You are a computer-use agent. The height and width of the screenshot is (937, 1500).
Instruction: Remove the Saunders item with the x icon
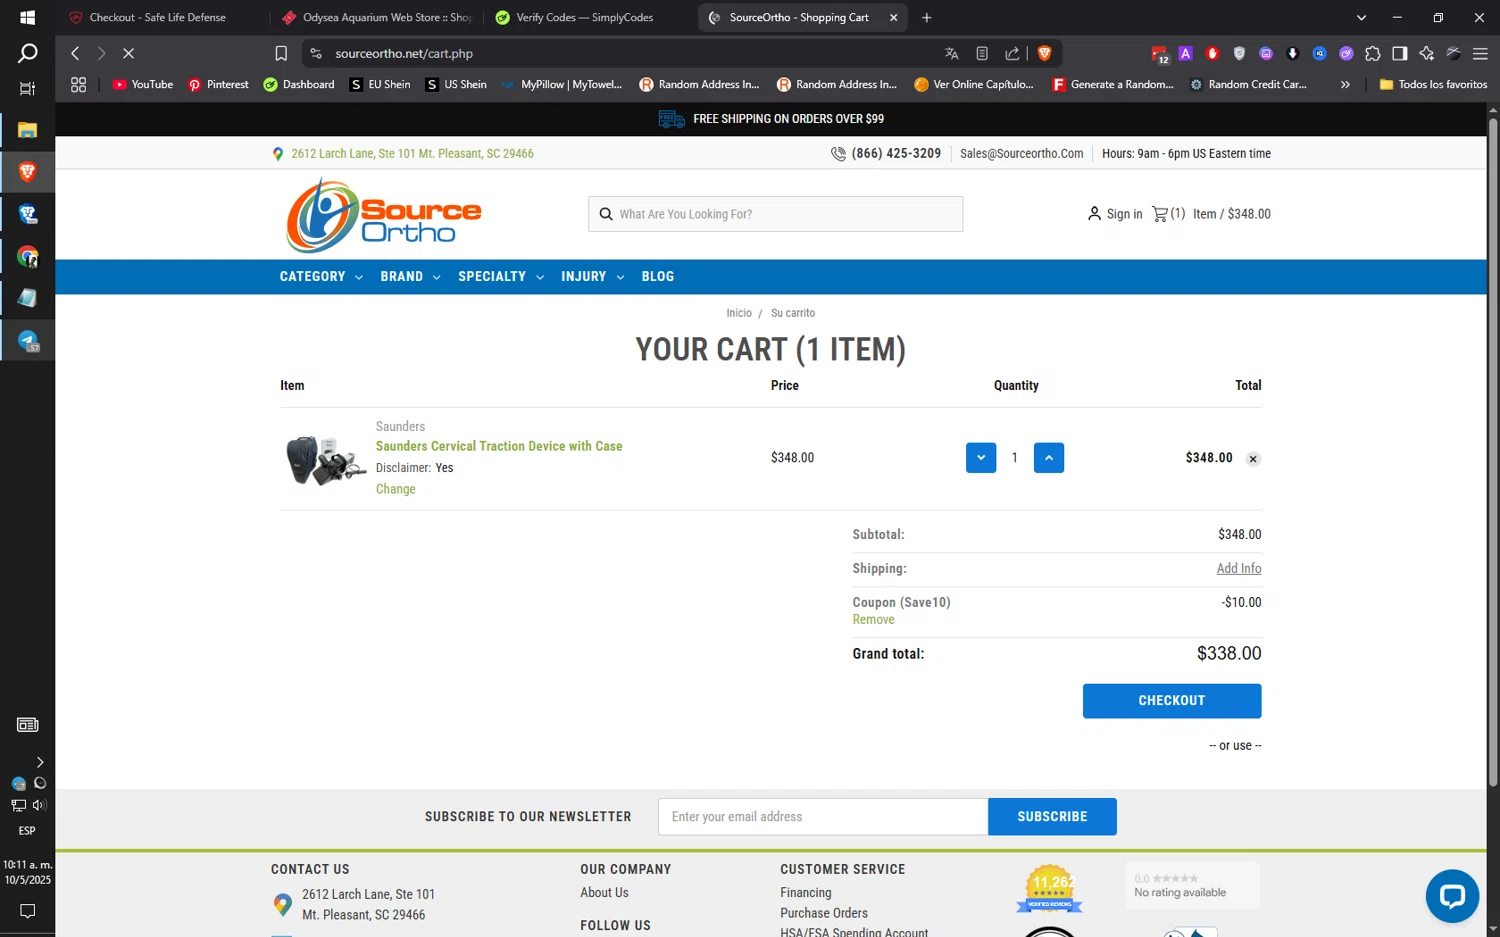tap(1253, 459)
